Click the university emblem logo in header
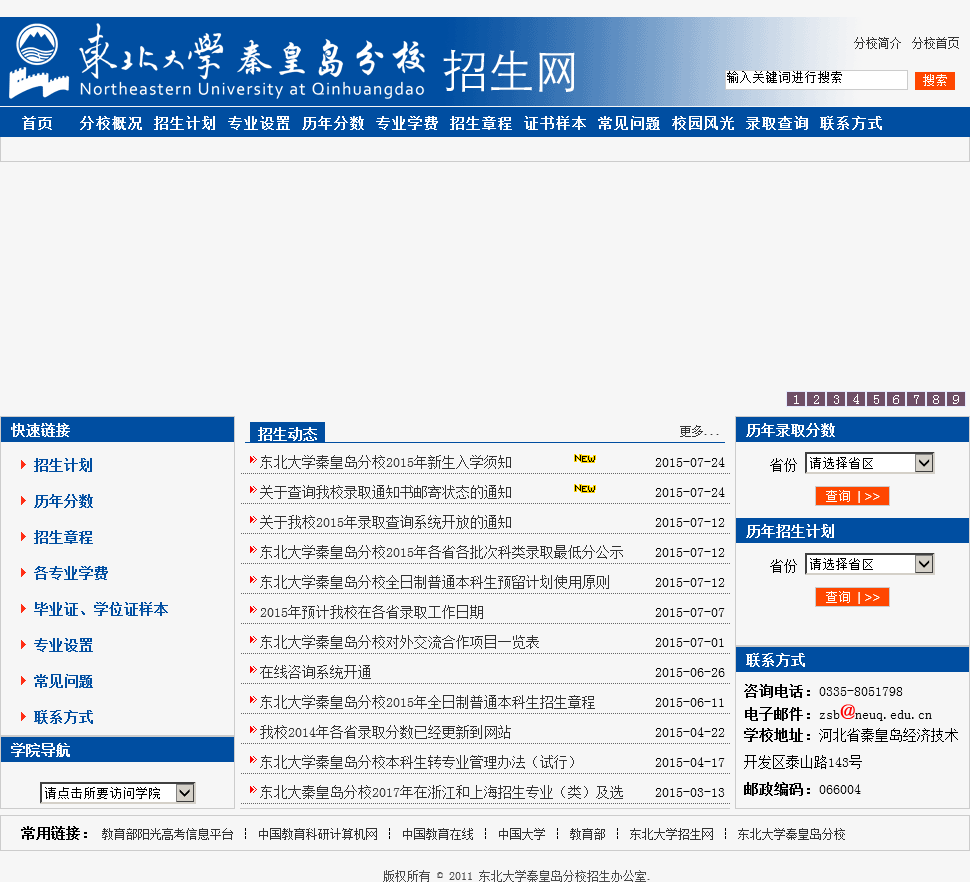The width and height of the screenshot is (970, 882). point(38,61)
